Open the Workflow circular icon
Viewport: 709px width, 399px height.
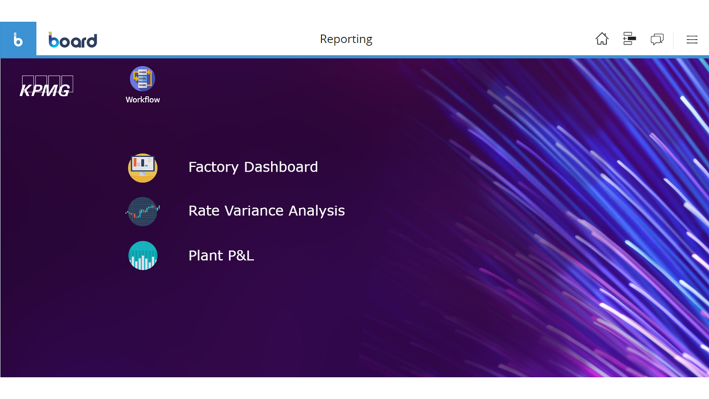point(142,79)
